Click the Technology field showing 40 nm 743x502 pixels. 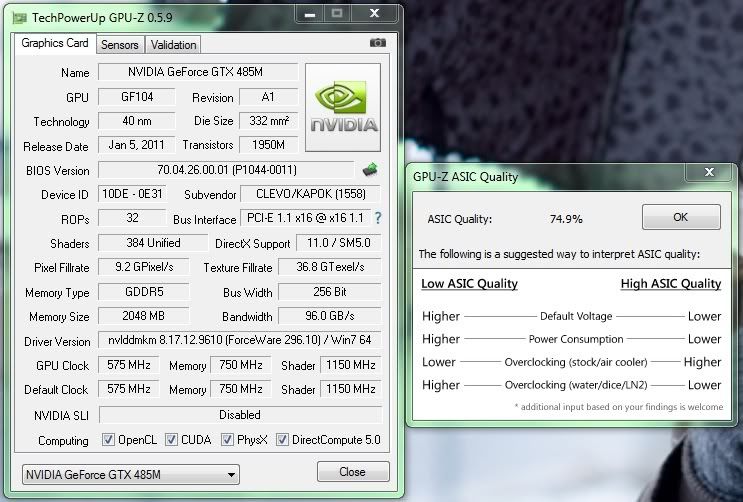click(137, 121)
